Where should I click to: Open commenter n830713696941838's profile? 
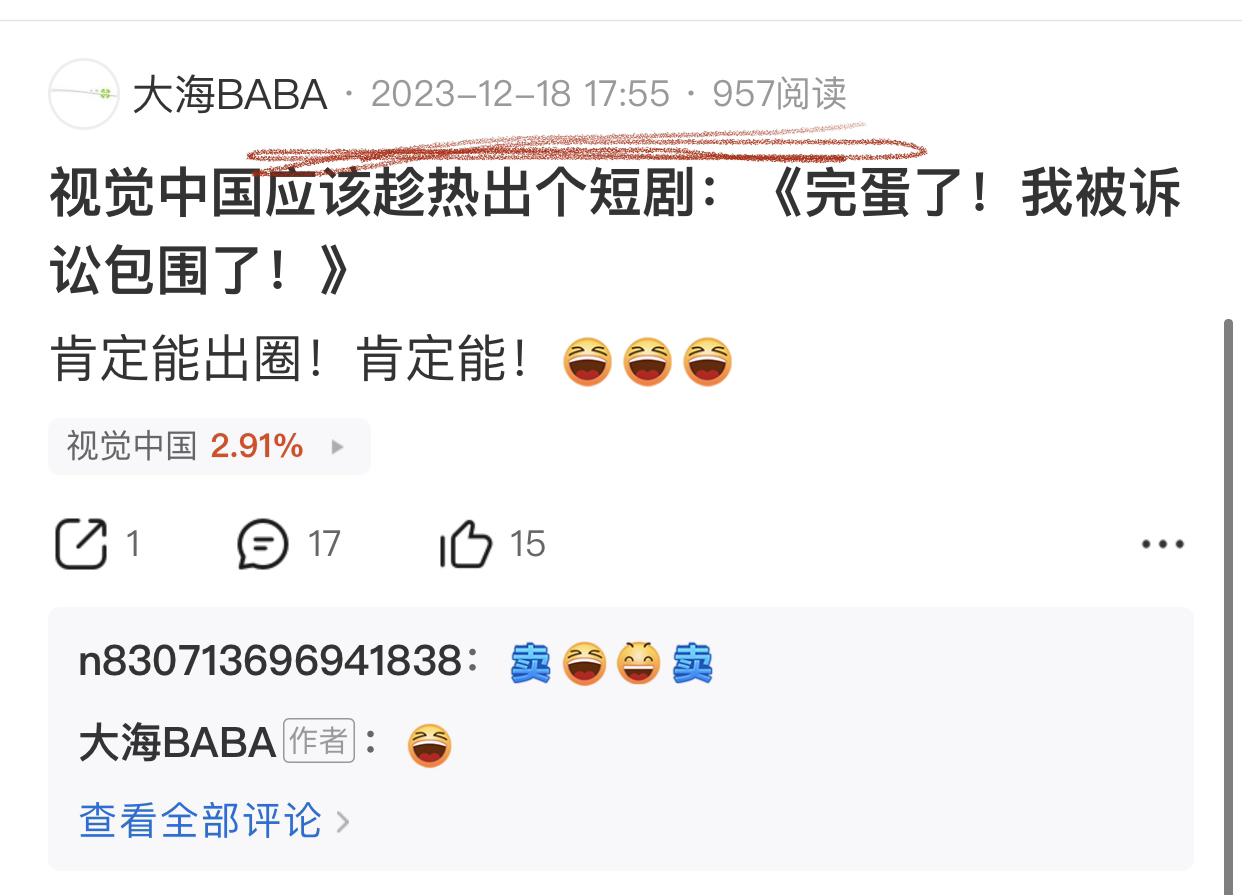pyautogui.click(x=270, y=662)
